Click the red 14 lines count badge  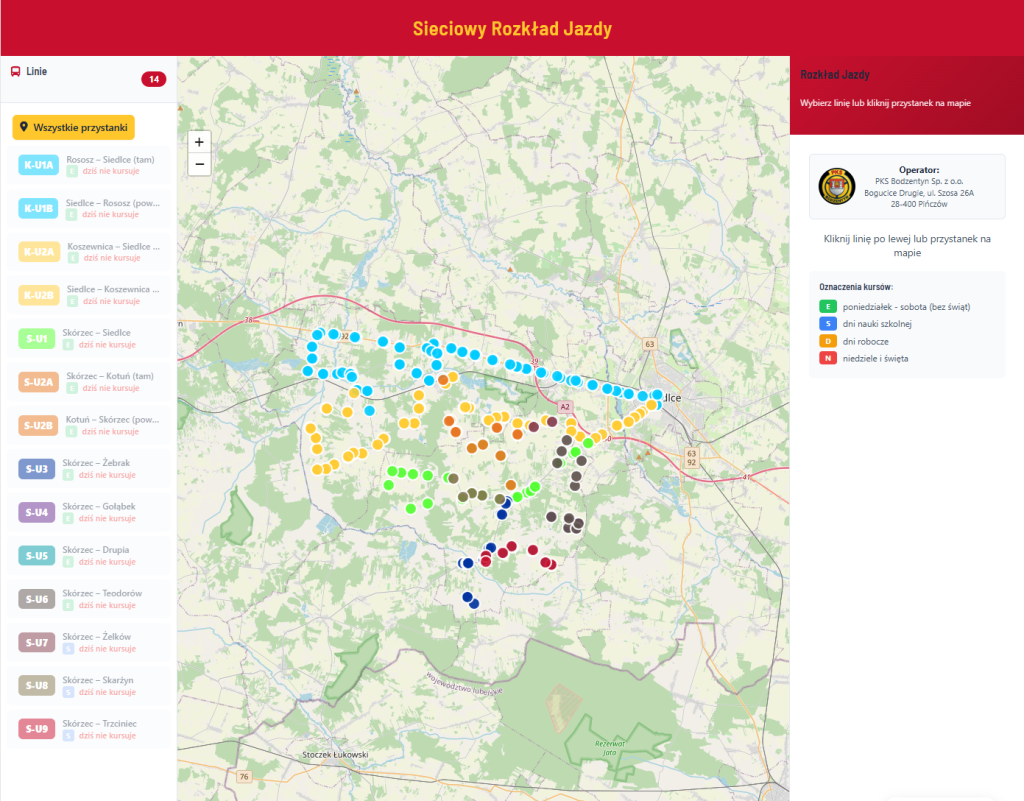pos(154,80)
